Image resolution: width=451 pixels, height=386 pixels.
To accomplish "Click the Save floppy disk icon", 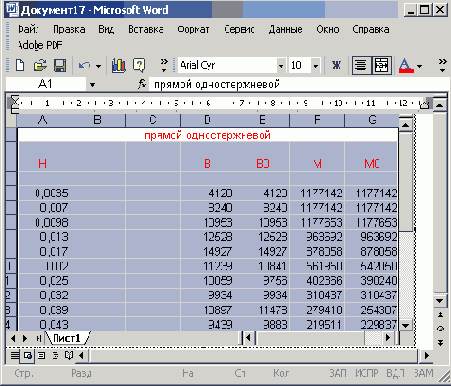I will pos(60,65).
